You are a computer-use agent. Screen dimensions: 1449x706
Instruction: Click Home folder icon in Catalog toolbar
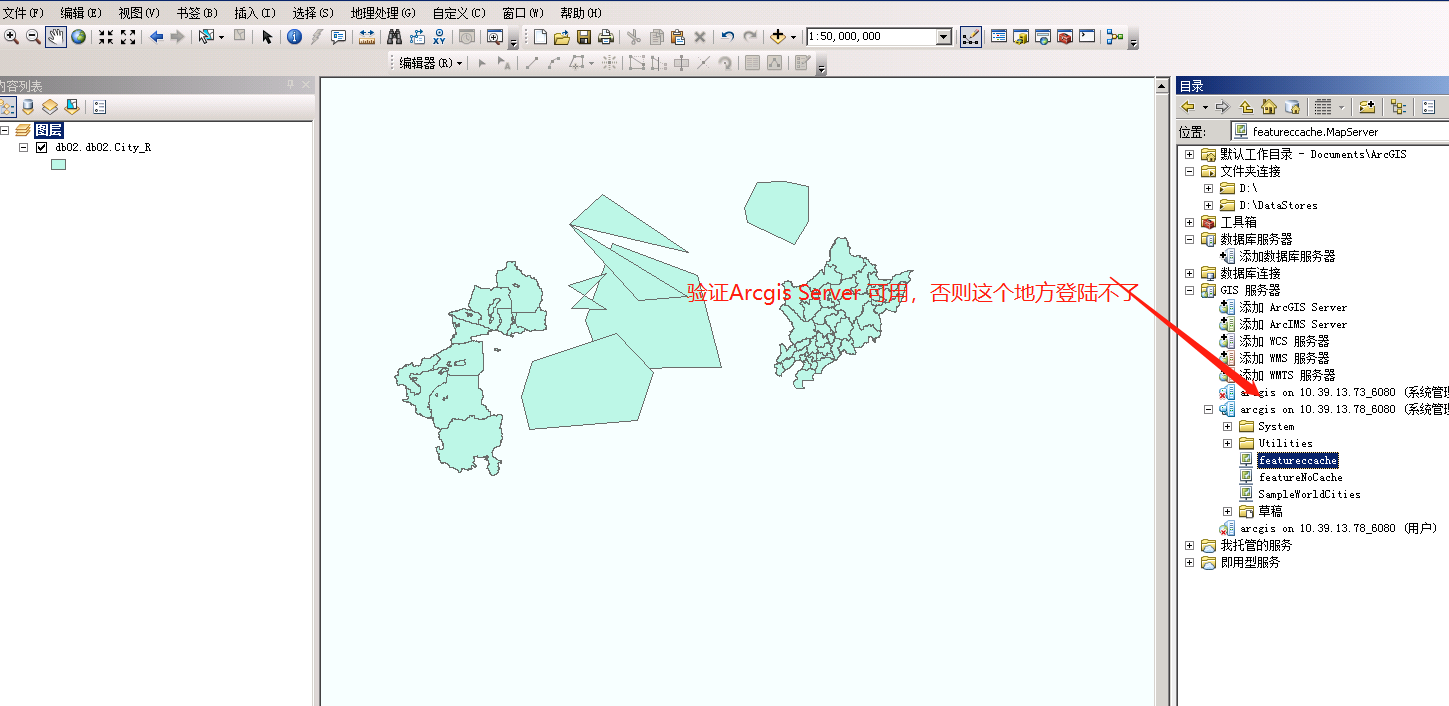tap(1268, 107)
